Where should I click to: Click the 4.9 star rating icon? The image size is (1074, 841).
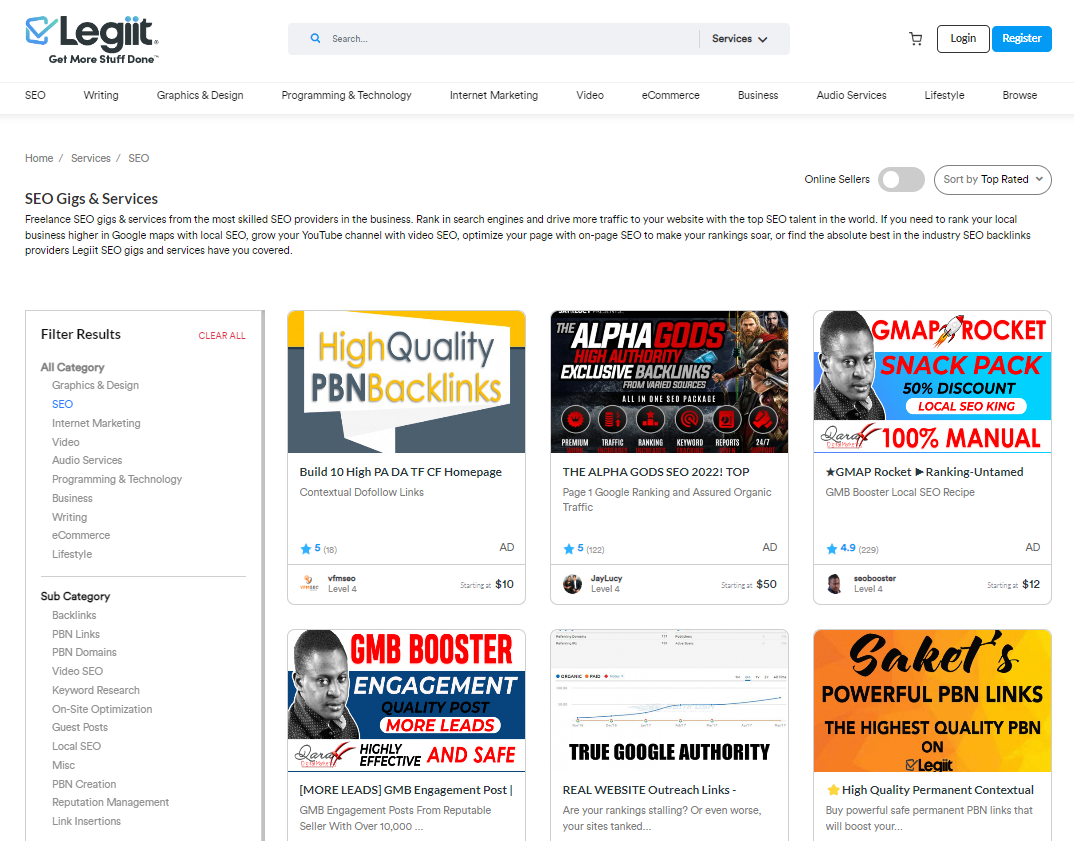point(832,549)
